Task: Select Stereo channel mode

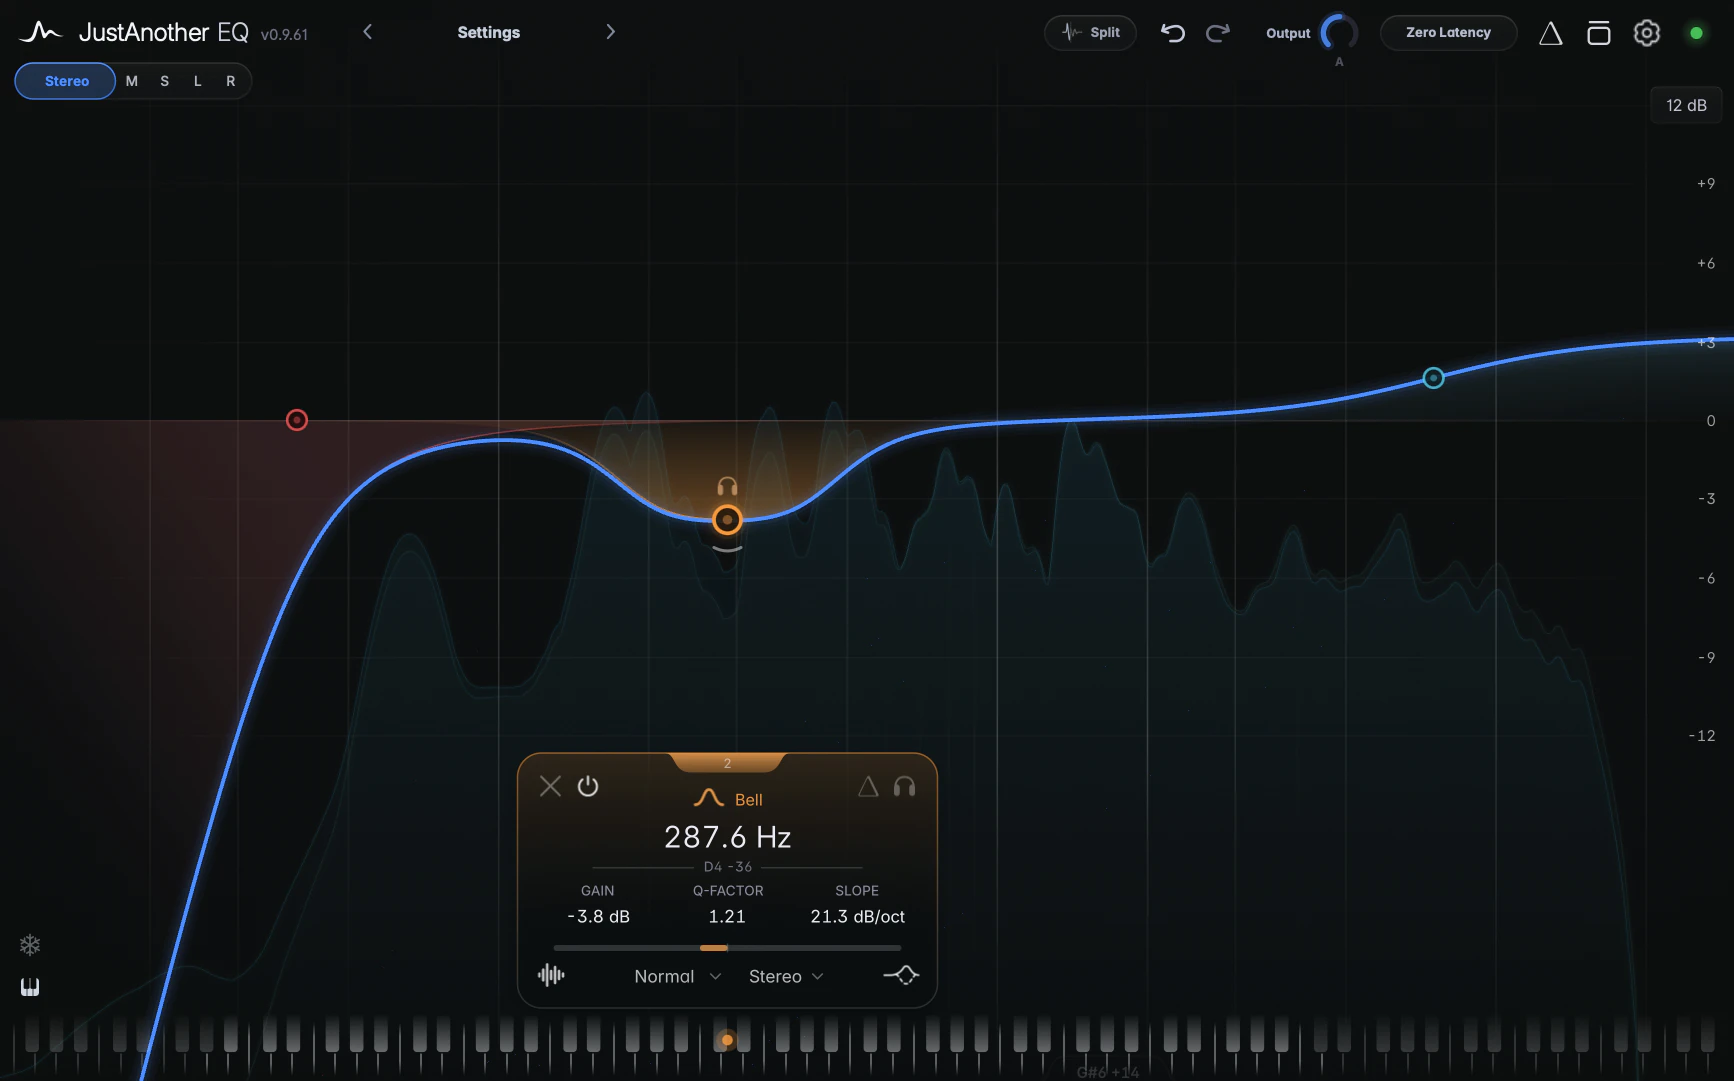Action: point(66,81)
